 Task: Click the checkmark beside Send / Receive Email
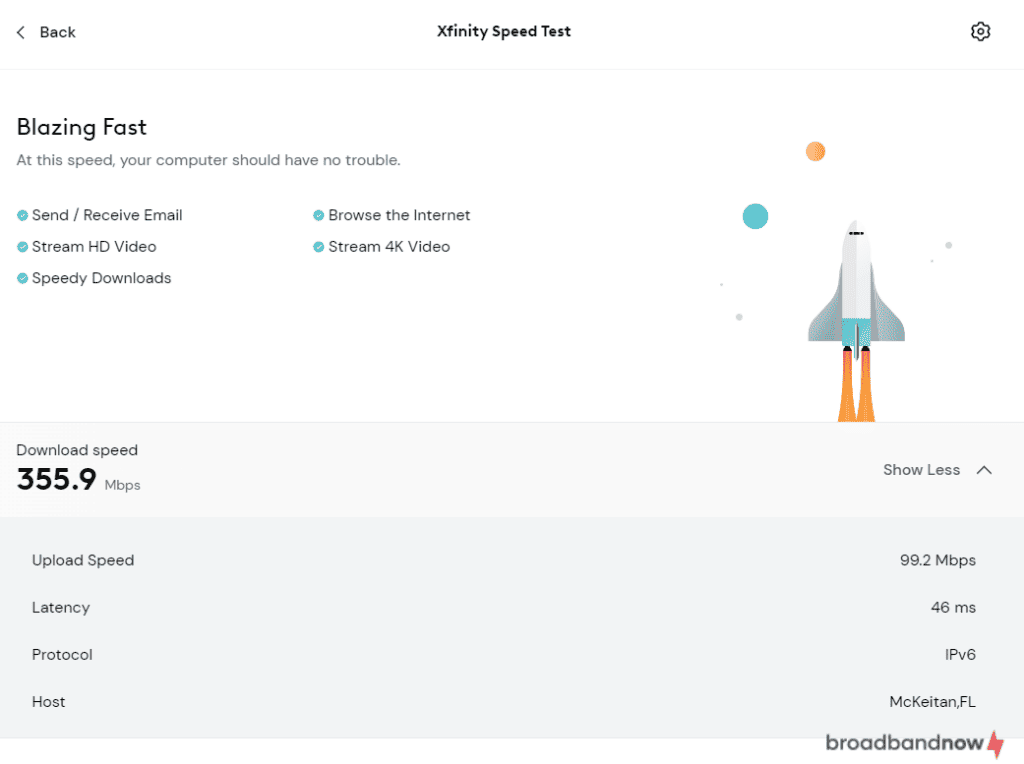click(21, 214)
